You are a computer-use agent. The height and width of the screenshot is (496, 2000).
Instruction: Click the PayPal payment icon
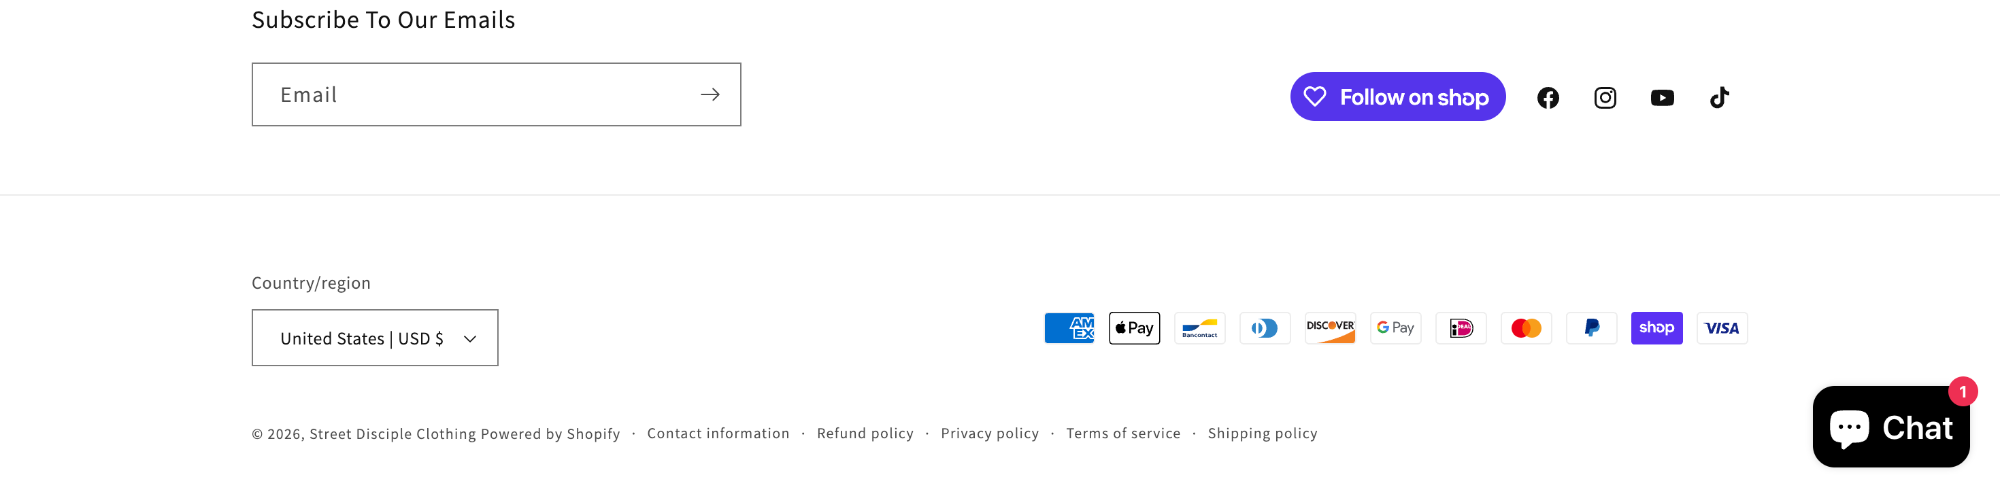coord(1591,328)
